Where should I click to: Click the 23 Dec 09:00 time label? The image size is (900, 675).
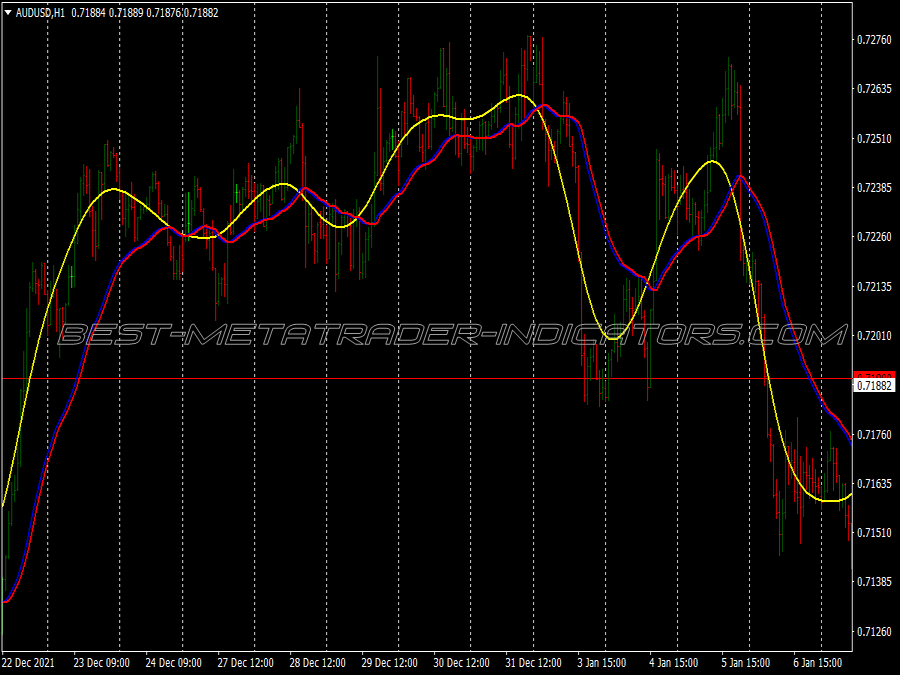pos(102,663)
